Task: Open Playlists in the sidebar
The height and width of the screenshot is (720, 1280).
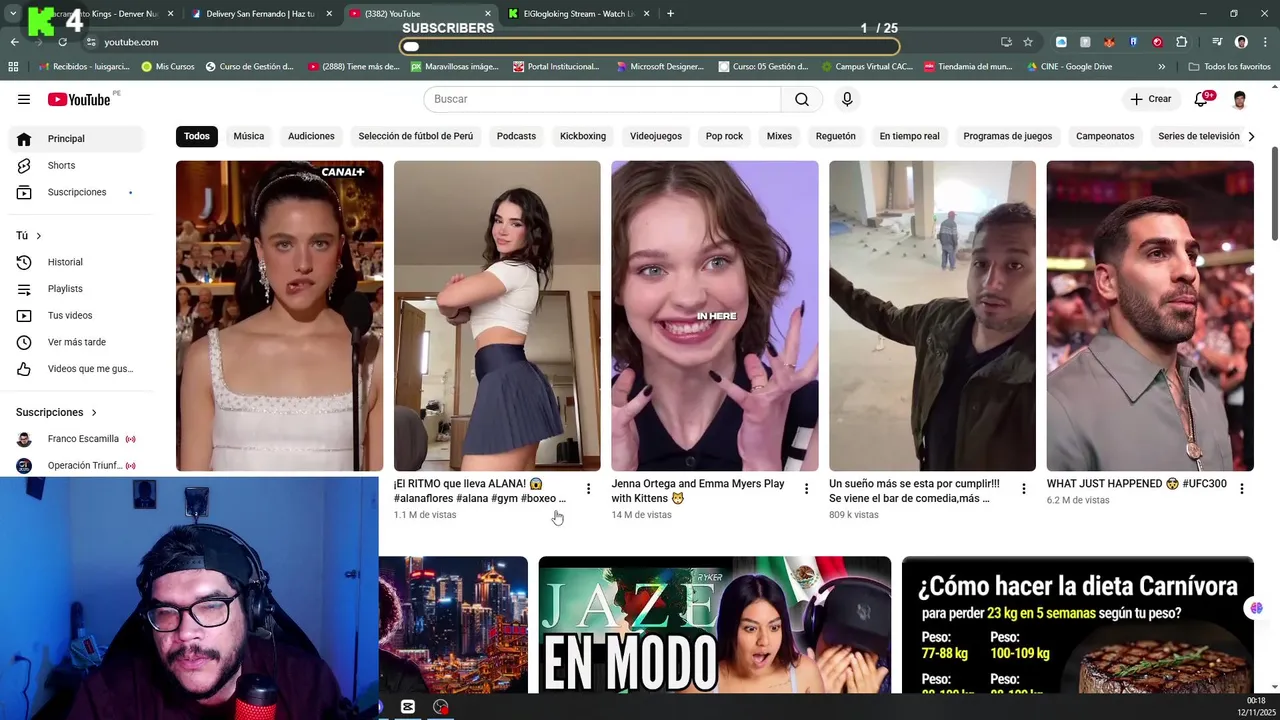Action: pos(76,289)
